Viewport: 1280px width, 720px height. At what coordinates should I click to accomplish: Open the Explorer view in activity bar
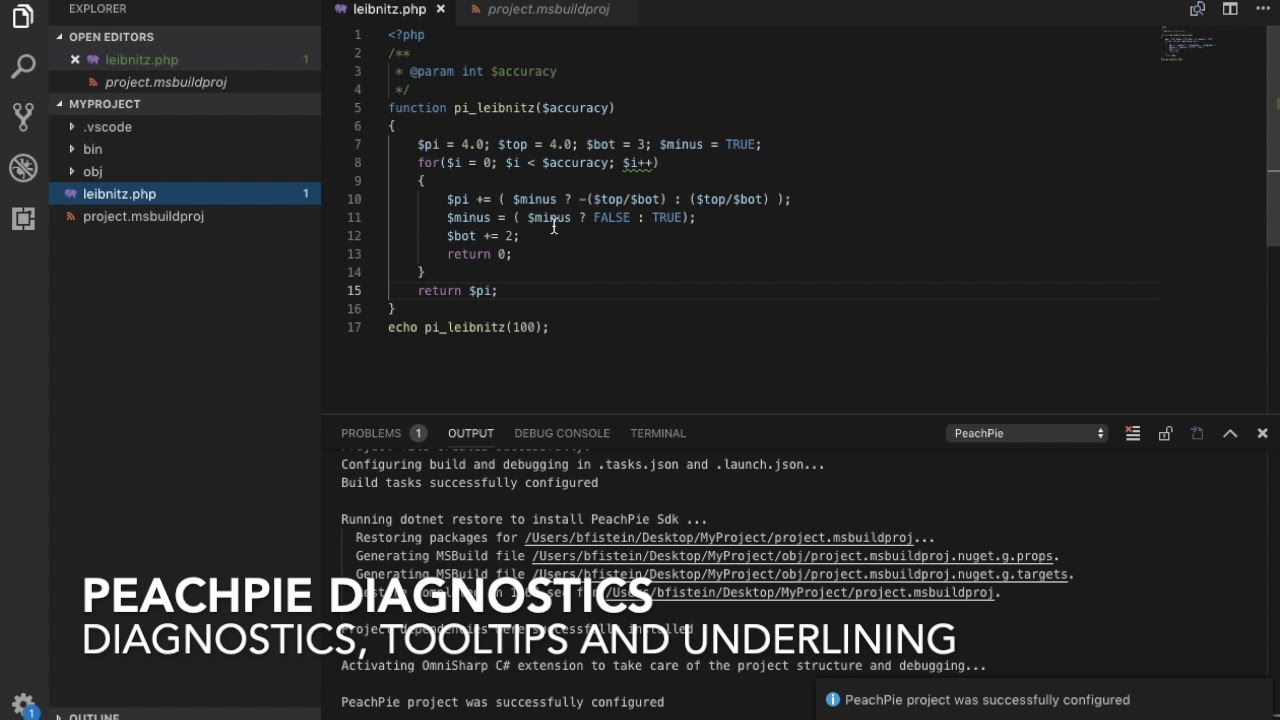pyautogui.click(x=23, y=17)
